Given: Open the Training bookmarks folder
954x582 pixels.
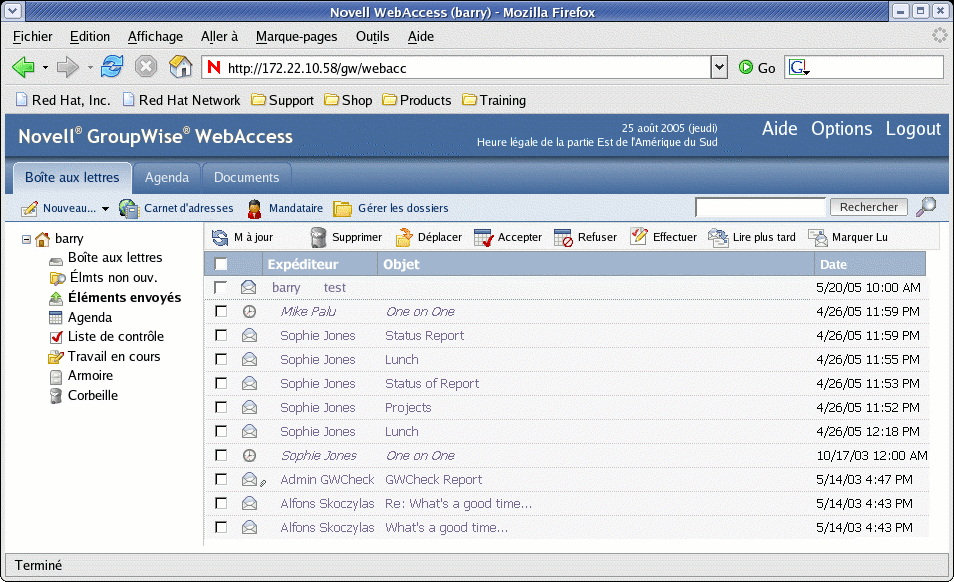Looking at the screenshot, I should pos(494,100).
